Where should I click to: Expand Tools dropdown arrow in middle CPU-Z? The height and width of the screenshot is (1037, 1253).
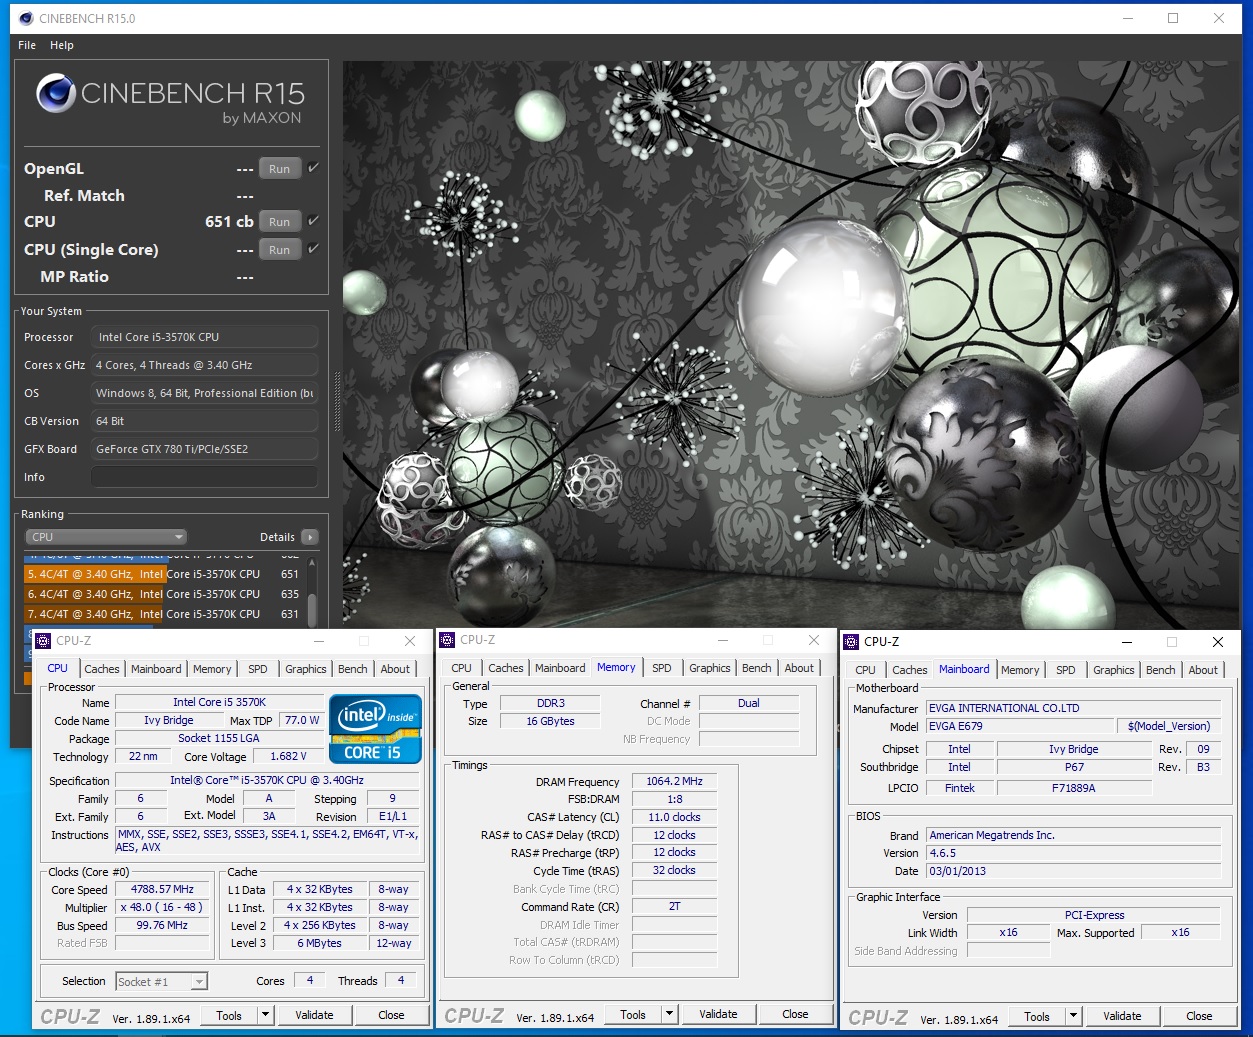point(670,1014)
